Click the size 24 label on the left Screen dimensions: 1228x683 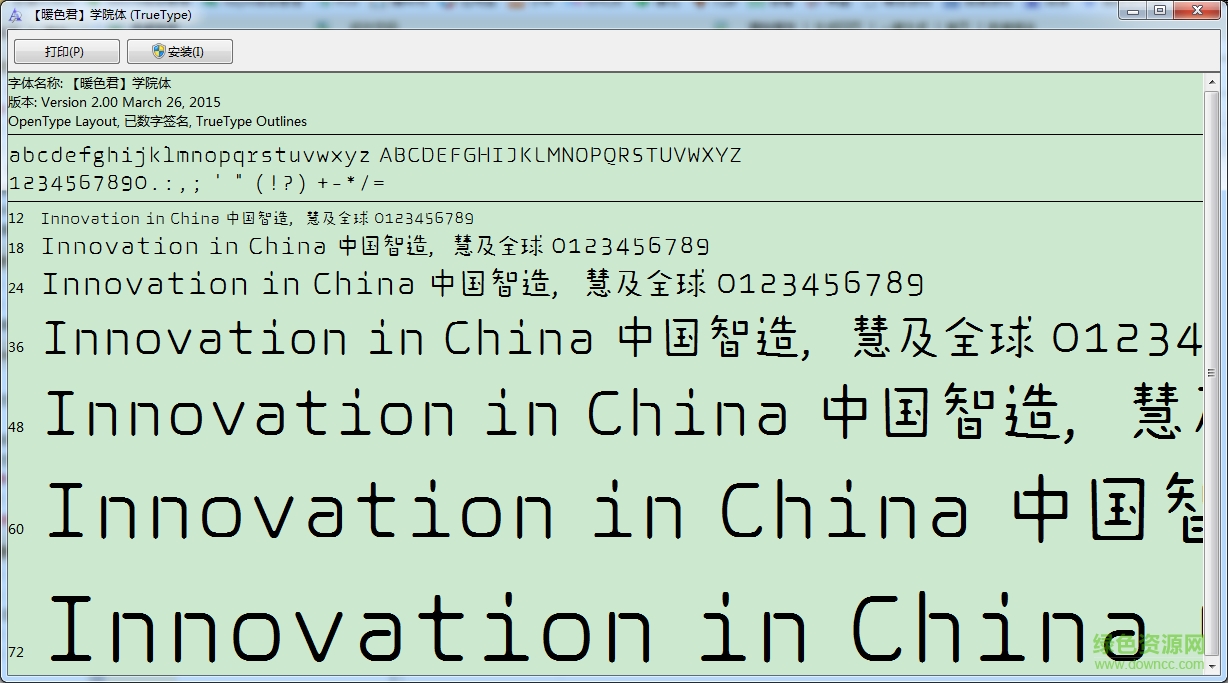click(14, 288)
